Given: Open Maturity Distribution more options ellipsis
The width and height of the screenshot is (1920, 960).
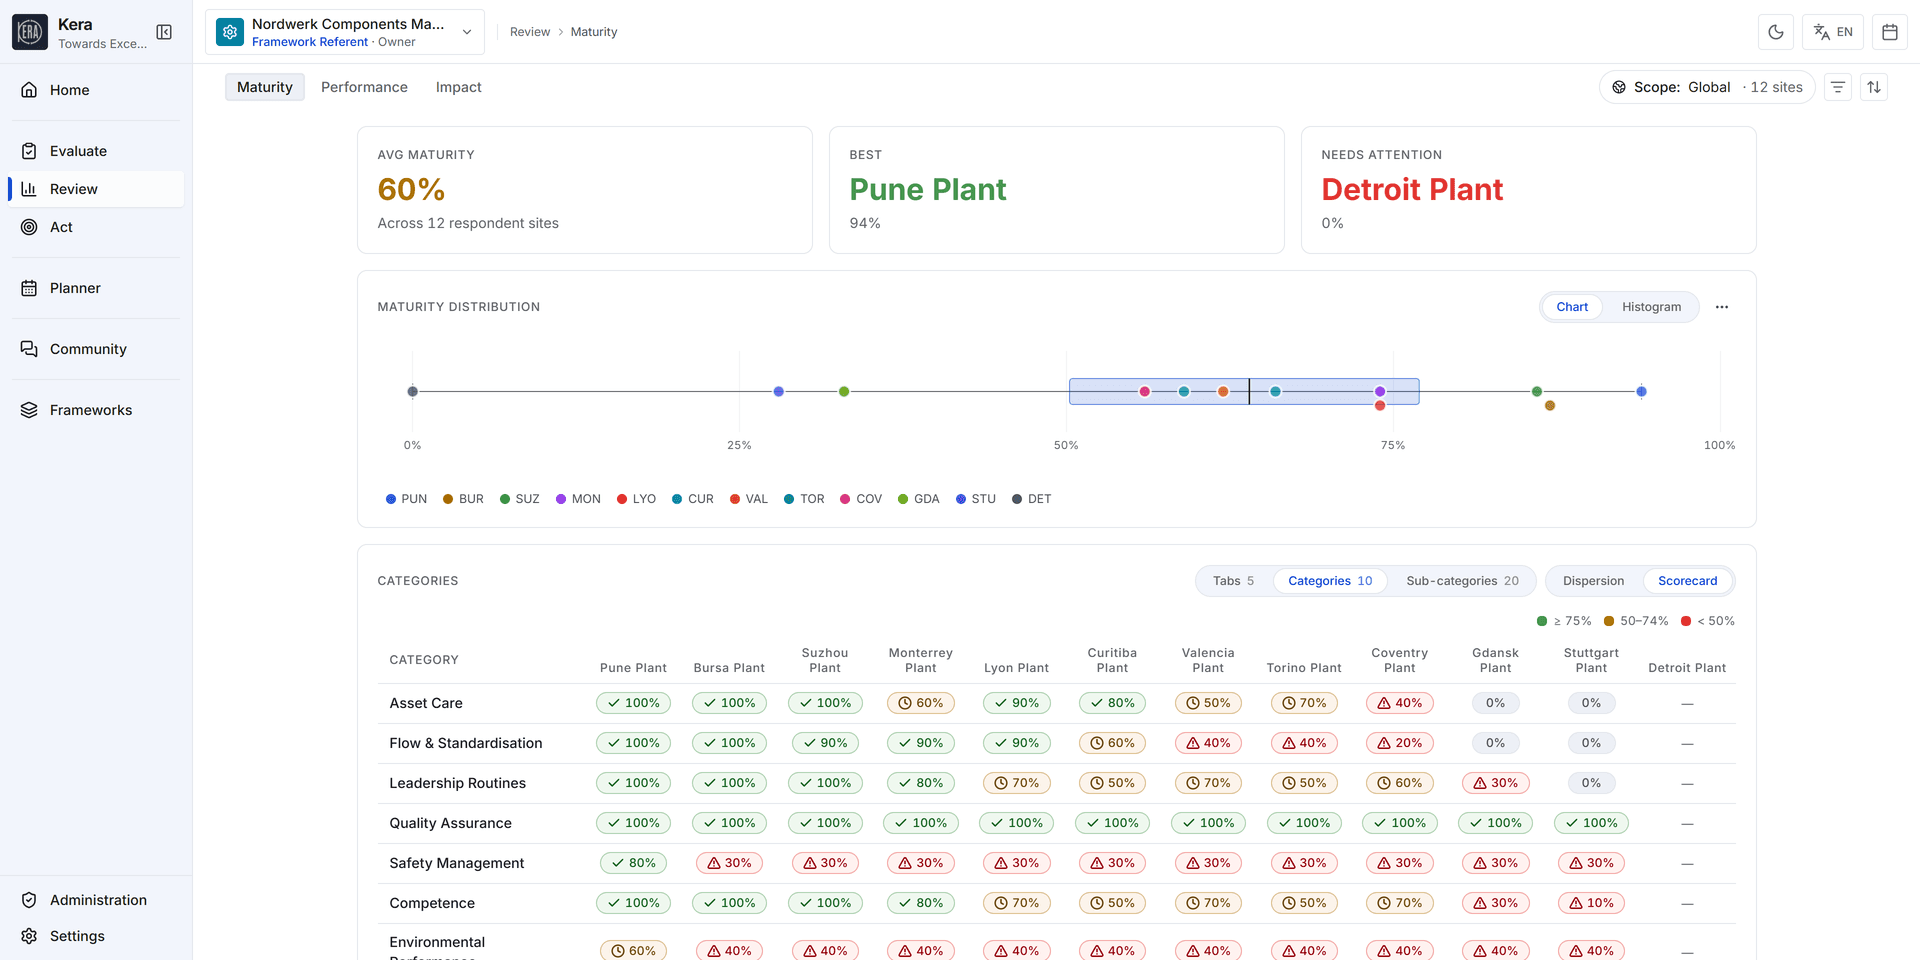Looking at the screenshot, I should [x=1722, y=307].
